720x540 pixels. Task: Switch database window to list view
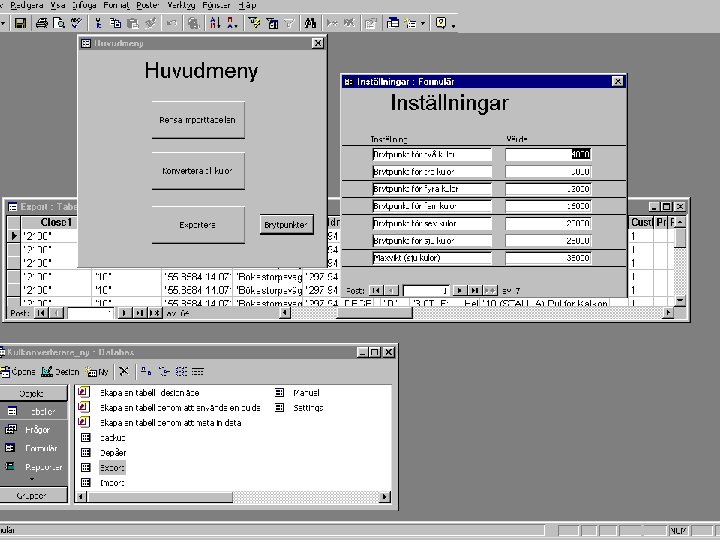(x=181, y=371)
